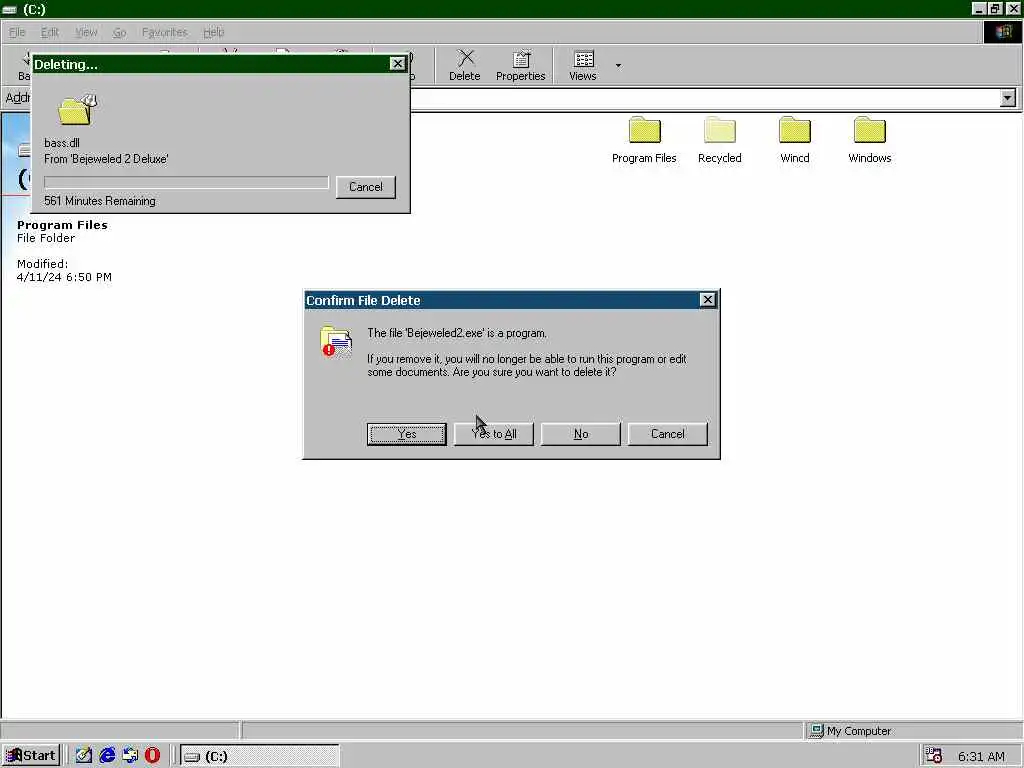
Task: Click the (C:) taskbar button
Action: click(259, 756)
